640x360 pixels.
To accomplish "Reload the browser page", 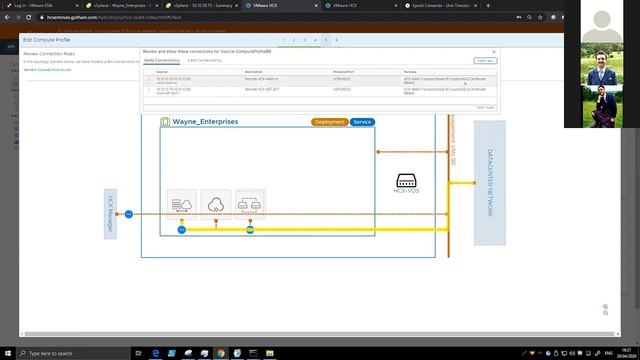I will tap(29, 17).
